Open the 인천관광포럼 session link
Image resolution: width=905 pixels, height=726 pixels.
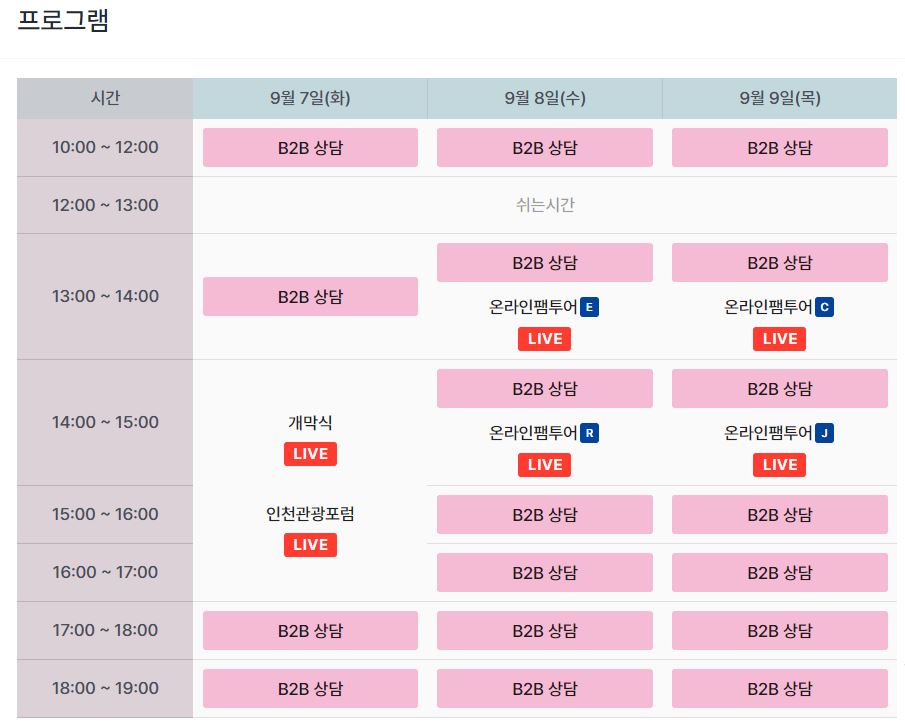tap(310, 515)
